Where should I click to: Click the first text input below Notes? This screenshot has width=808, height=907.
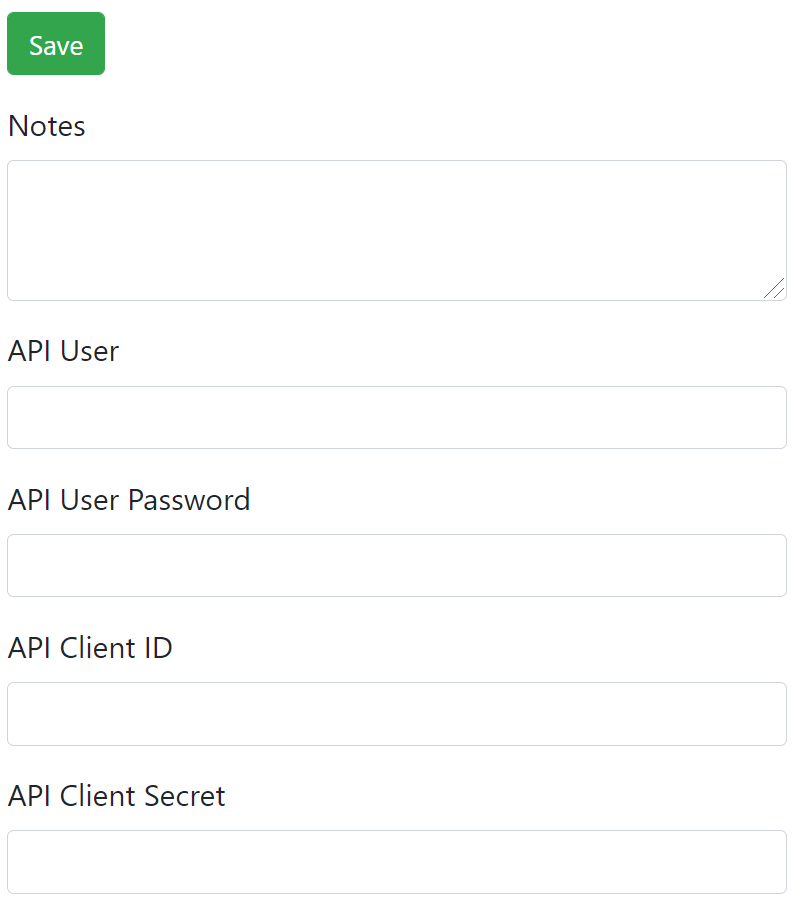point(396,417)
